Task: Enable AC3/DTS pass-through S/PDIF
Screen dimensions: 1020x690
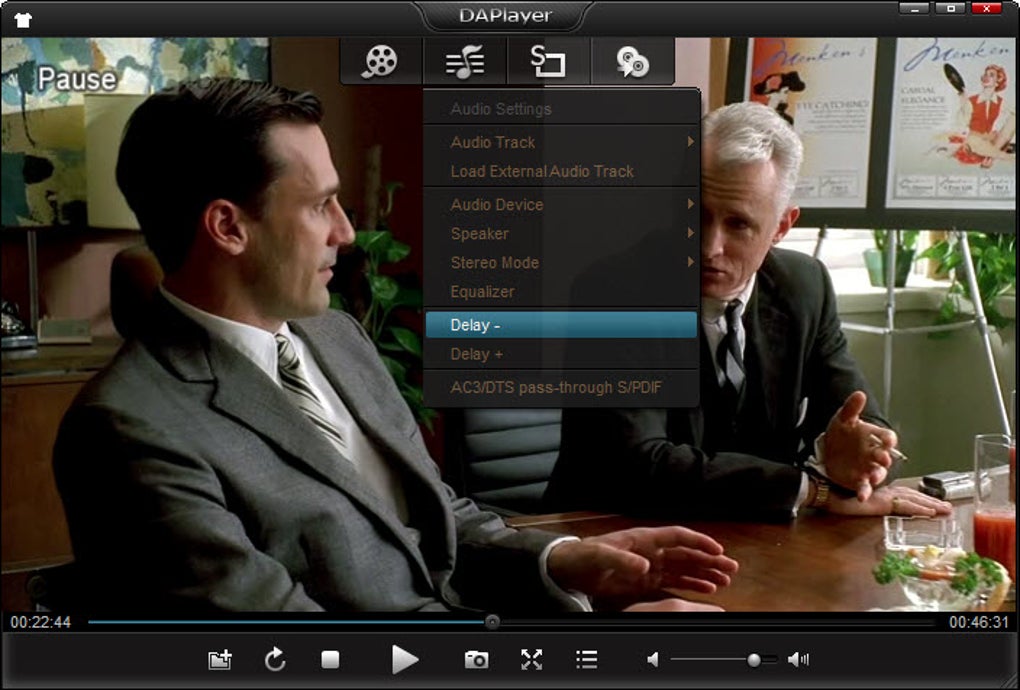Action: pyautogui.click(x=556, y=387)
